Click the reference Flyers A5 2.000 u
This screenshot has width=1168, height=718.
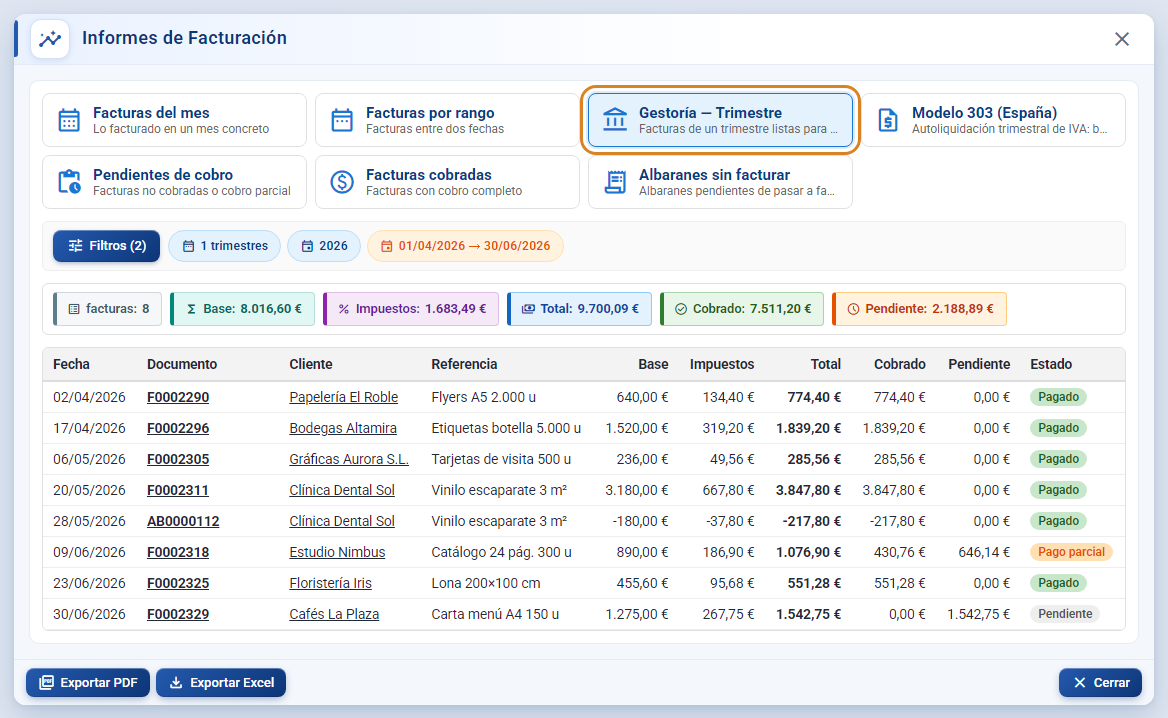point(483,397)
